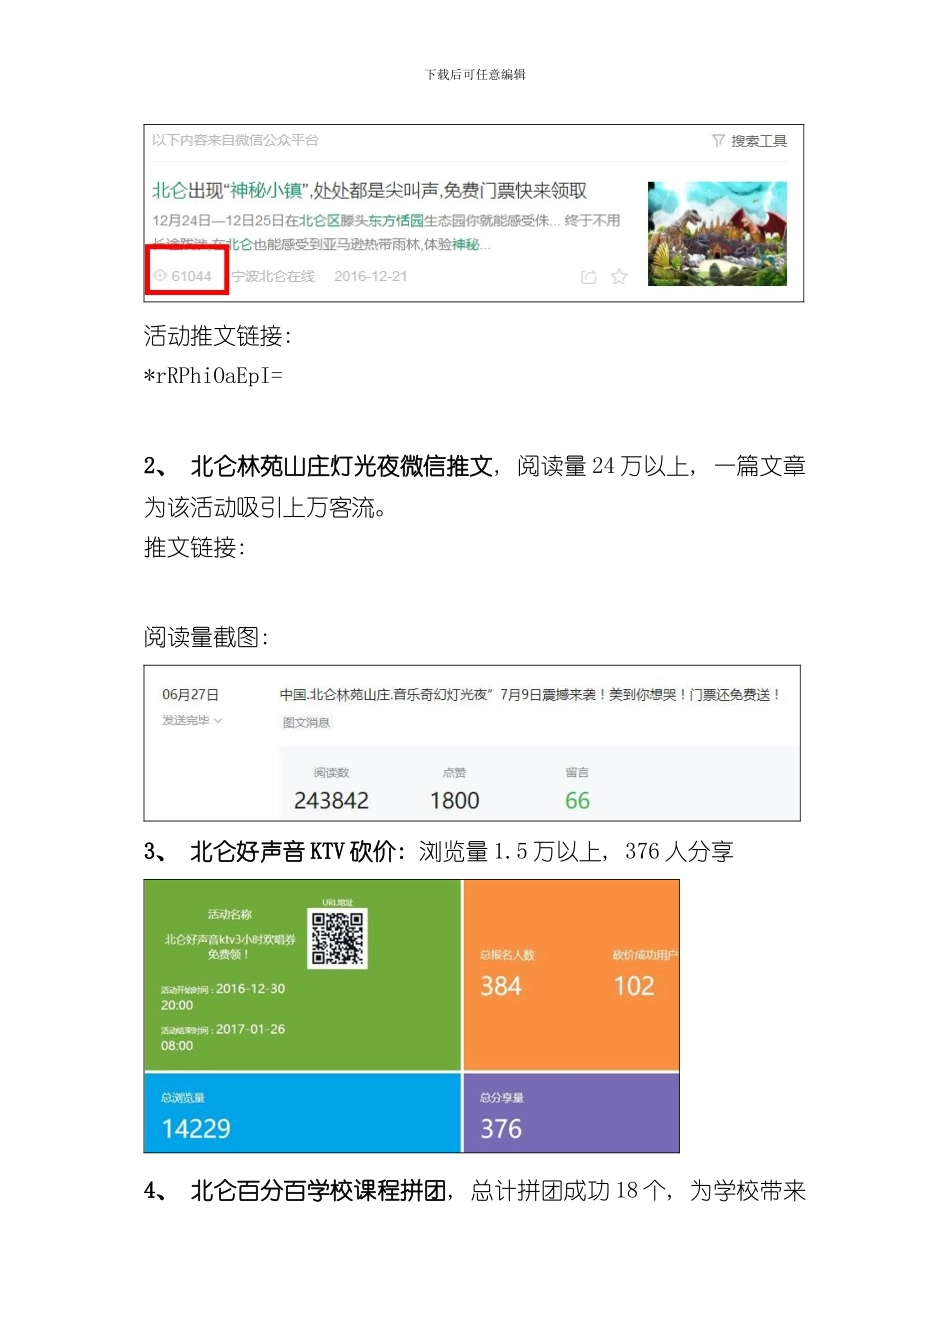Click the 活动名称 label

(x=230, y=915)
